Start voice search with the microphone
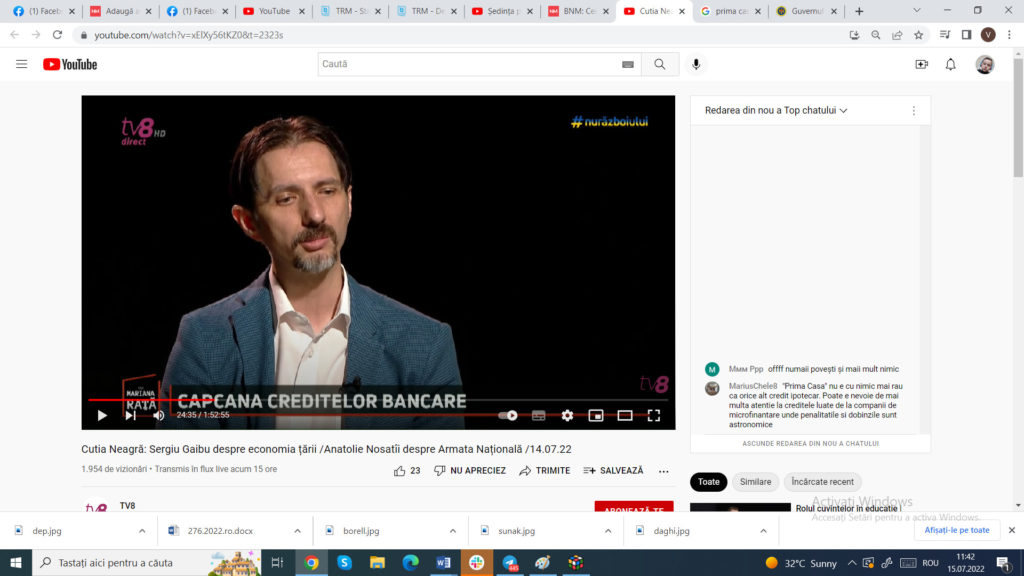Viewport: 1024px width, 576px height. point(696,64)
